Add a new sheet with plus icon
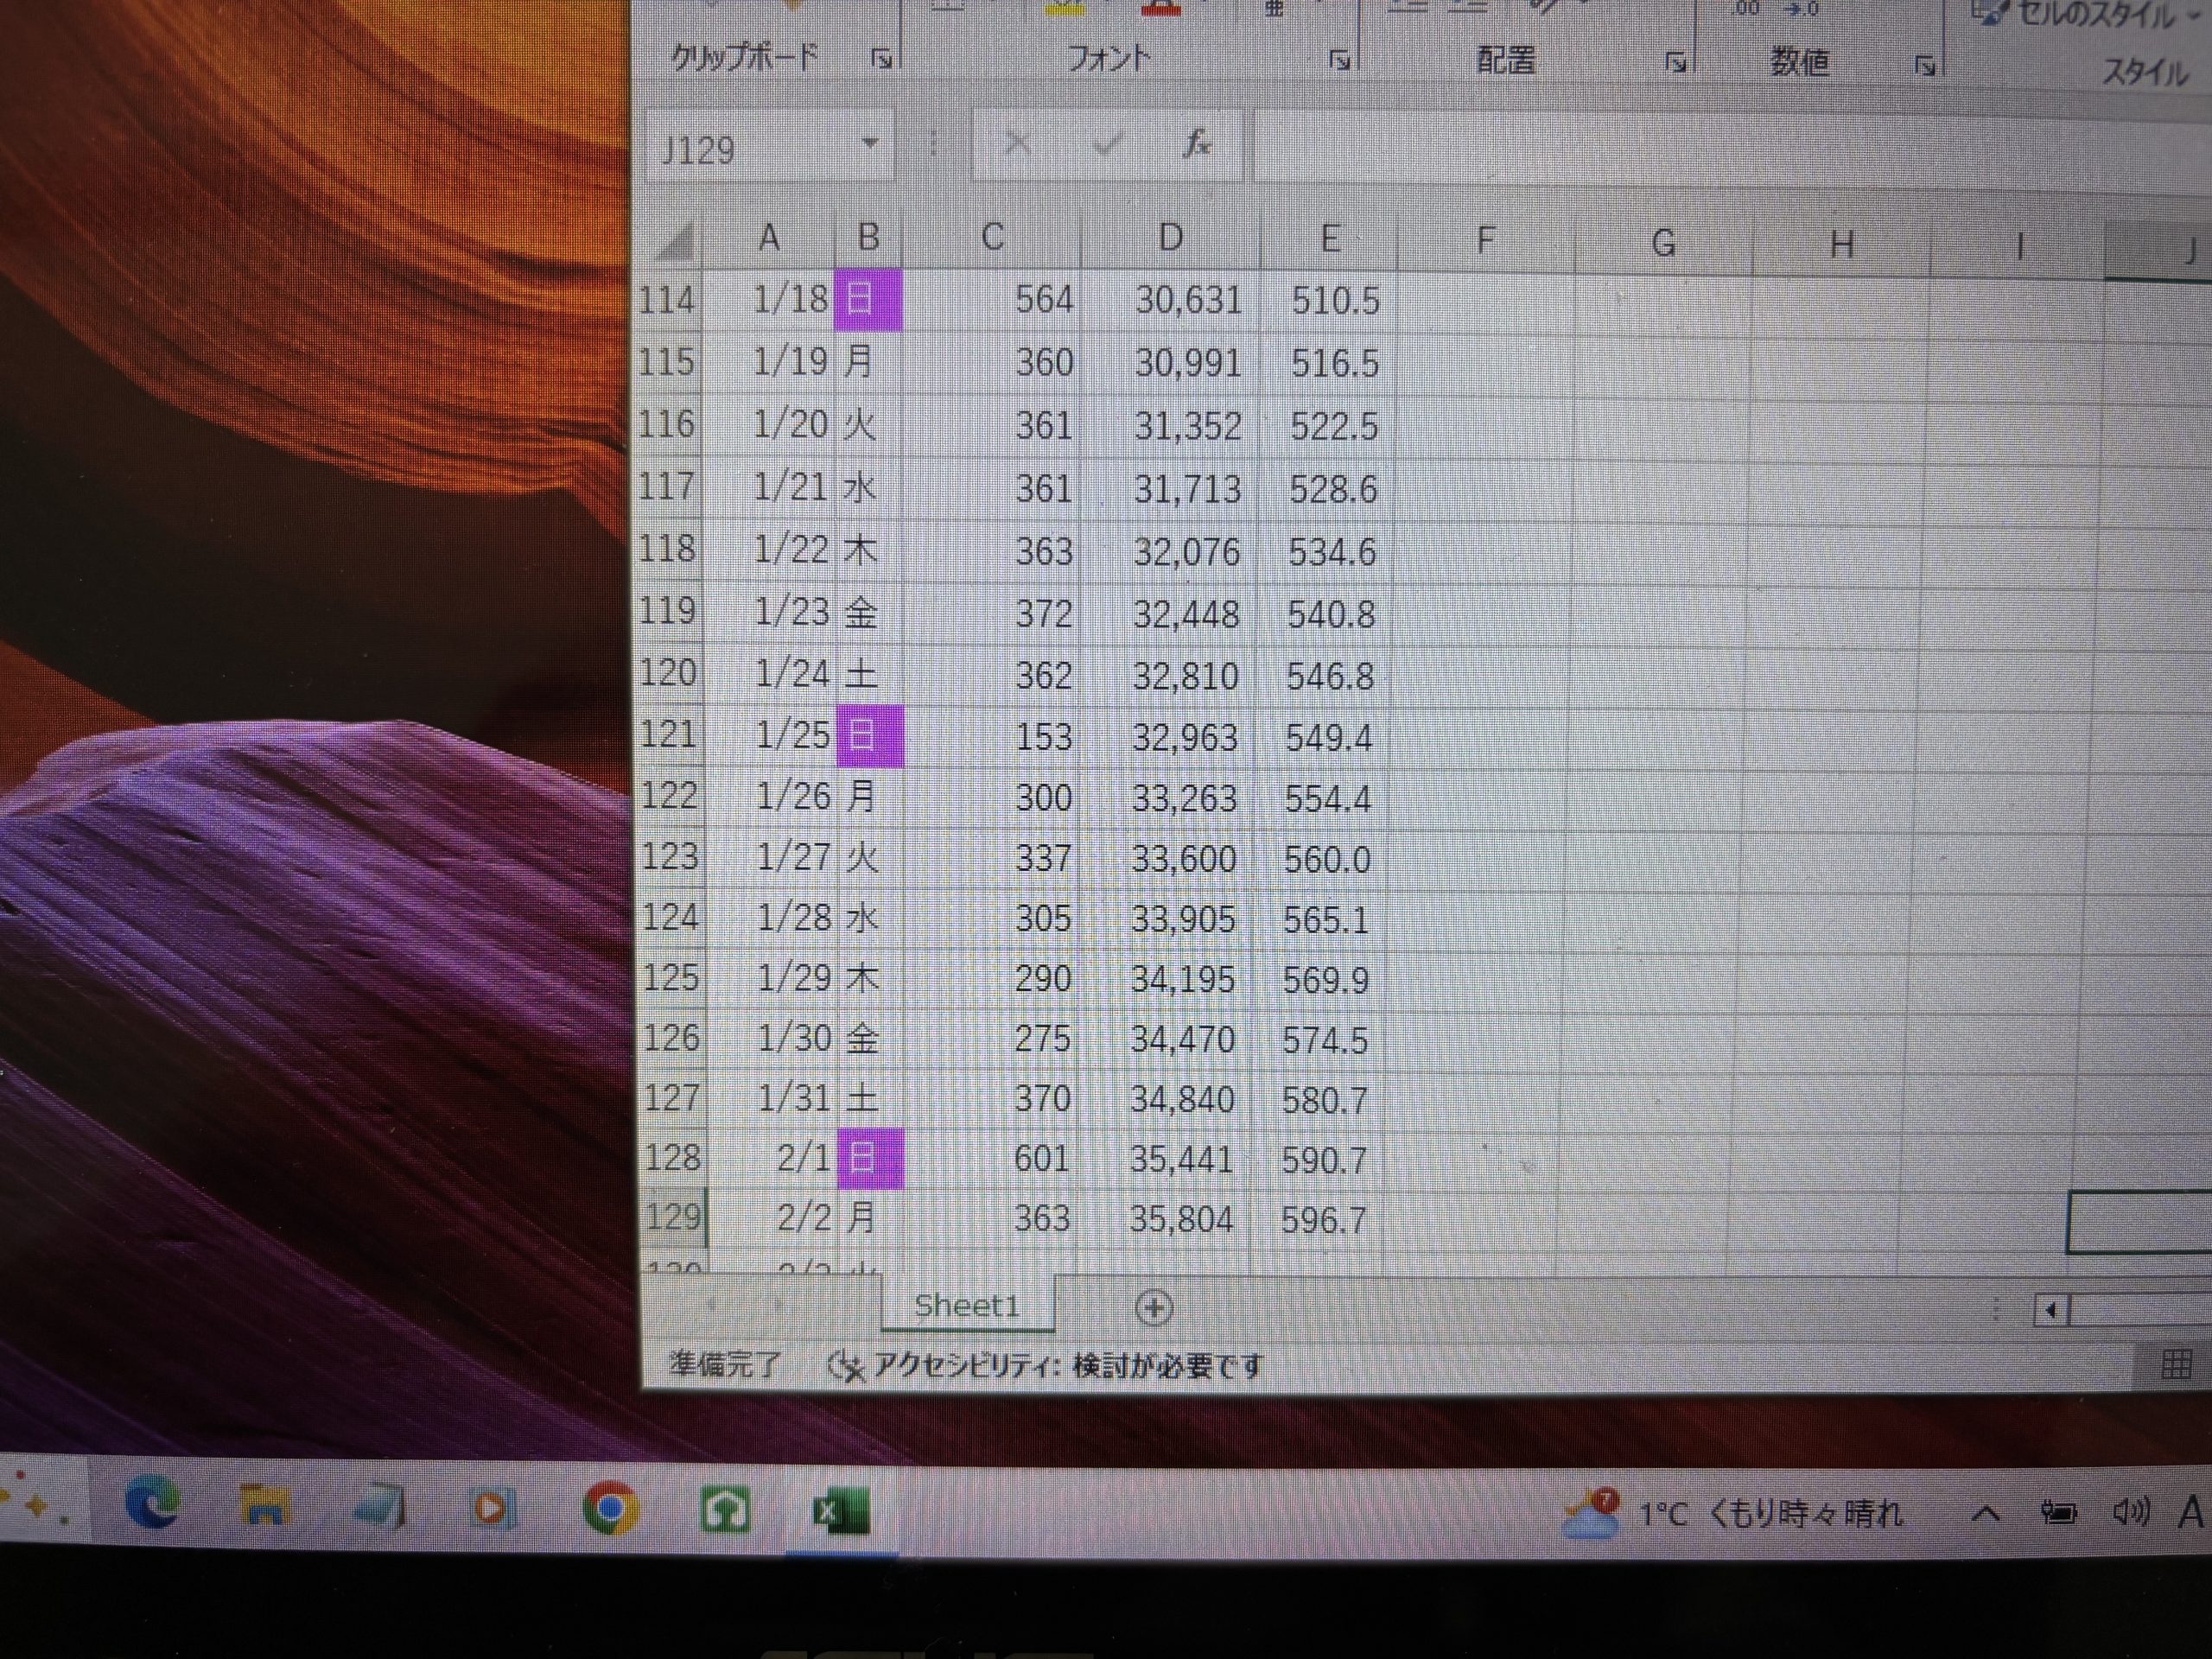This screenshot has height=1659, width=2212. click(x=1154, y=1307)
